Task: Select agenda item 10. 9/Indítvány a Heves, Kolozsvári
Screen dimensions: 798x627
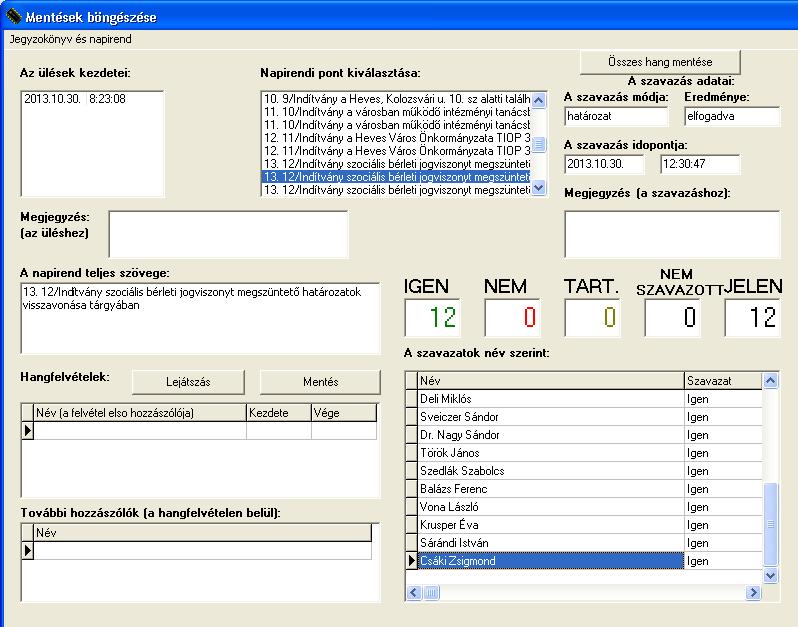Action: pyautogui.click(x=397, y=99)
